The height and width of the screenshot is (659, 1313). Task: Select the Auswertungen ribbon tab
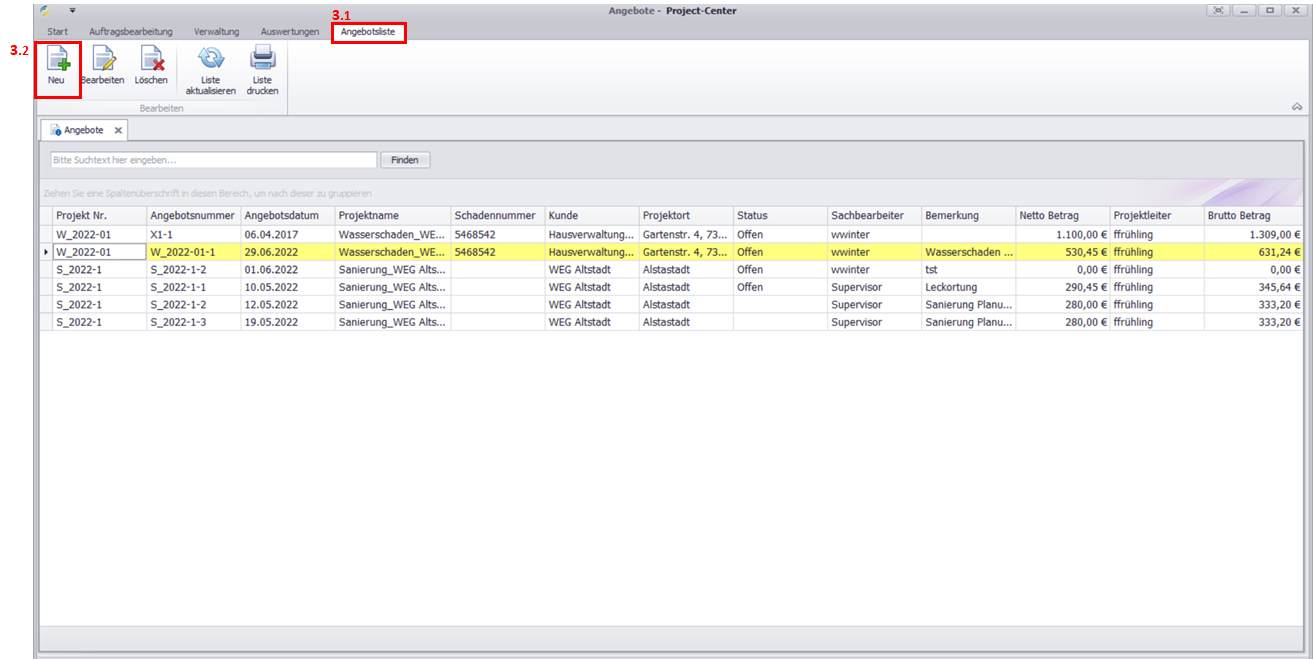(290, 32)
